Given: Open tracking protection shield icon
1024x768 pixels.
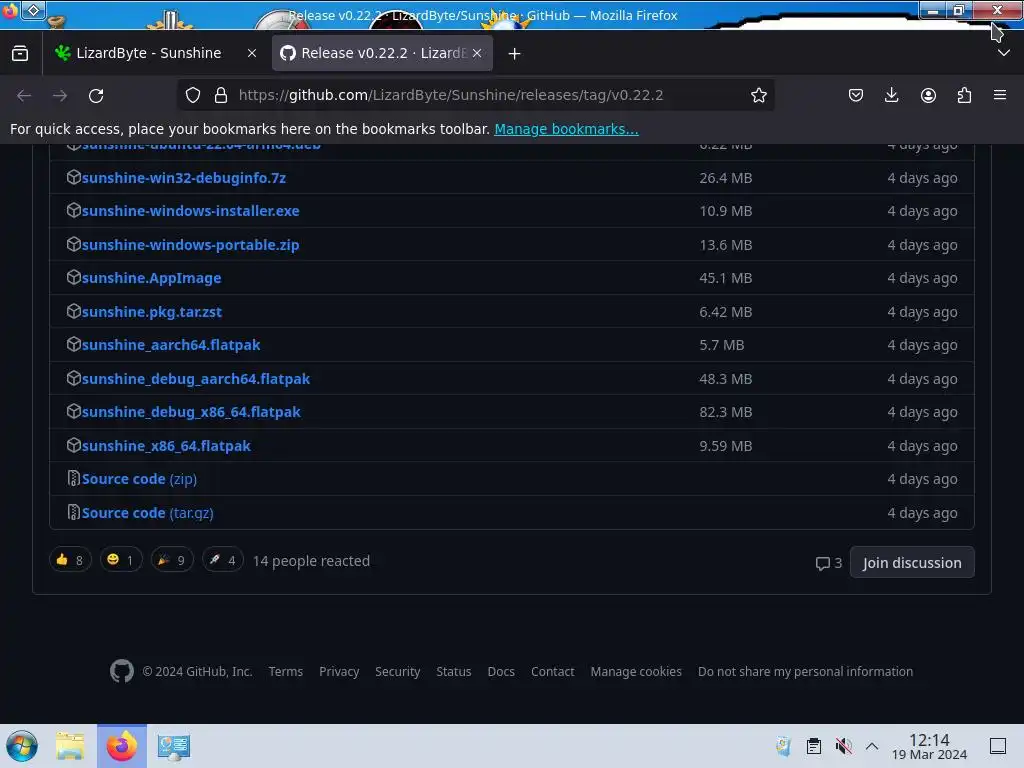Looking at the screenshot, I should [193, 95].
